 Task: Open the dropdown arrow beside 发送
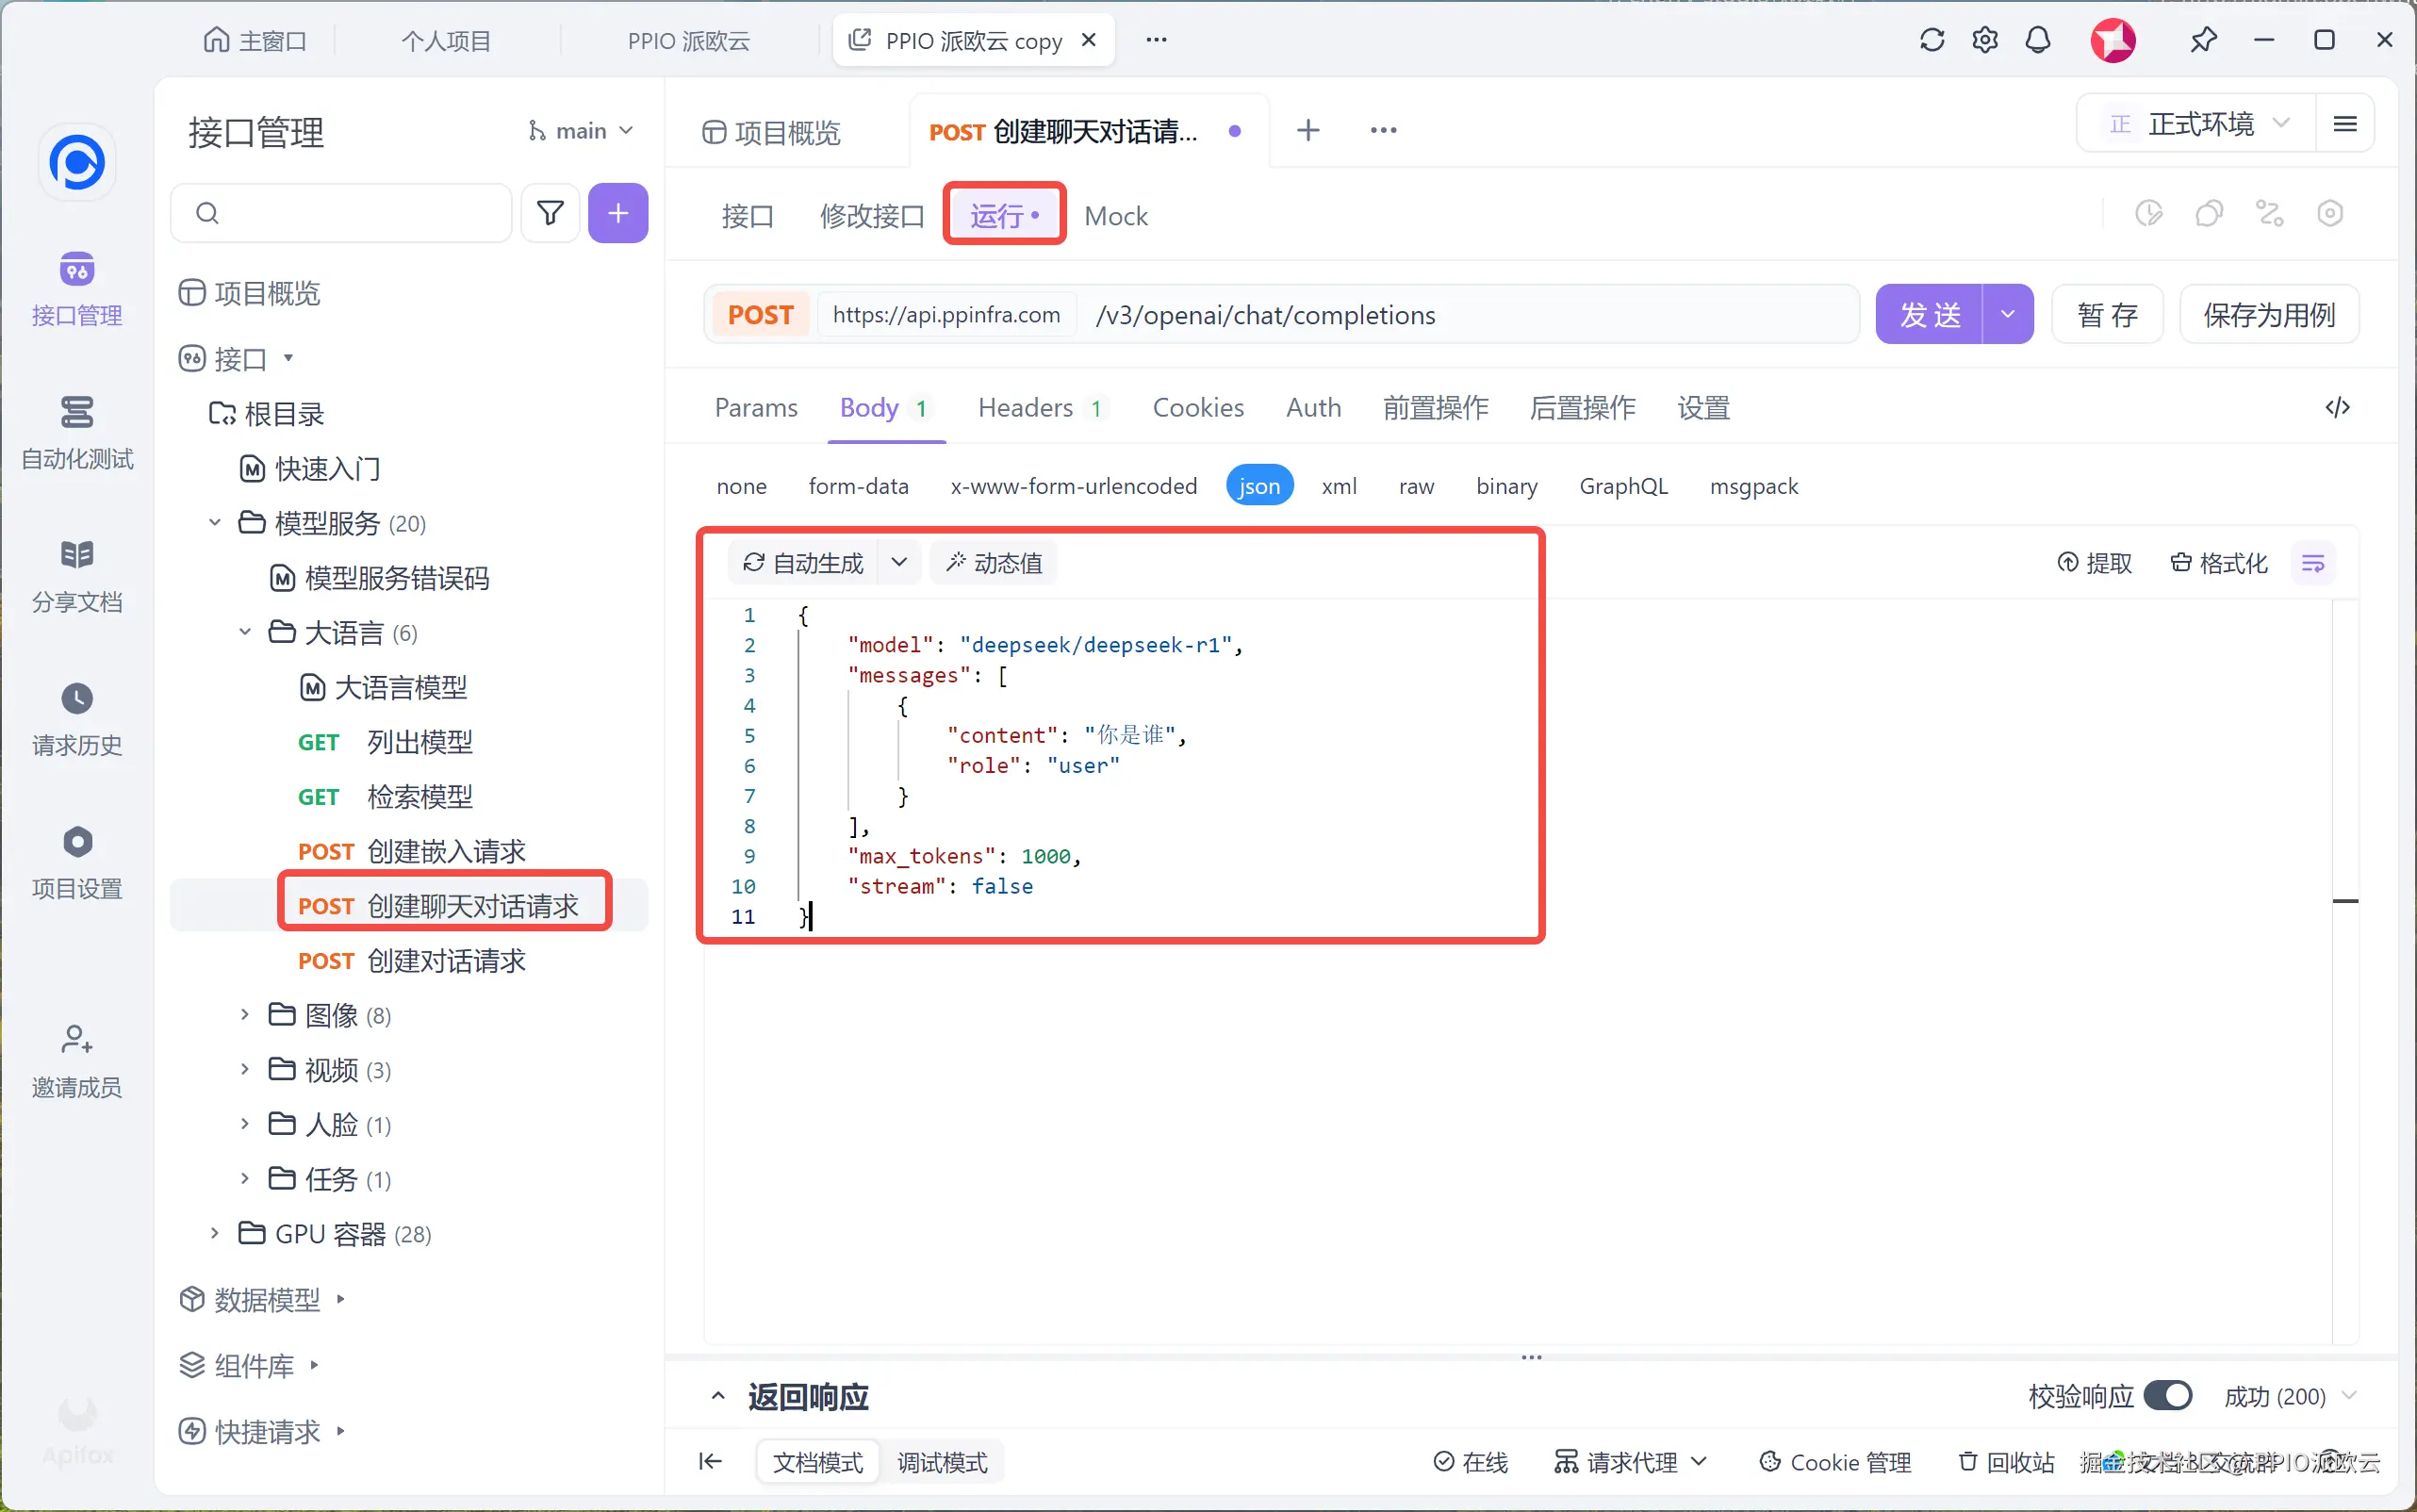[x=2007, y=315]
